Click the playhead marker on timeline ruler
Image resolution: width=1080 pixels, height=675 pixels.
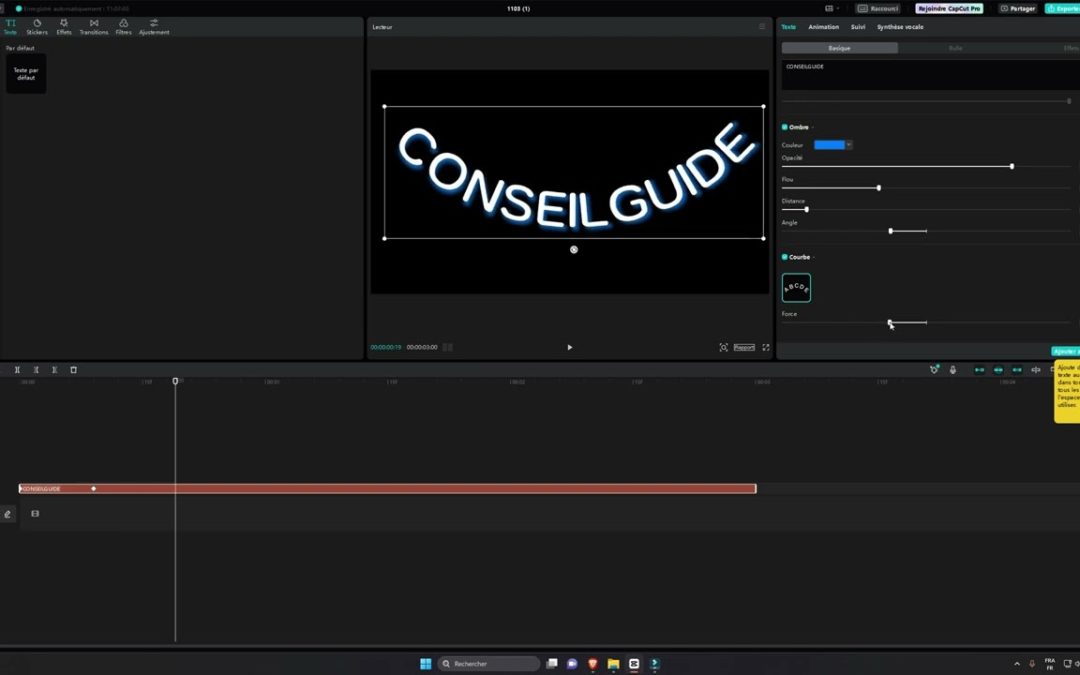pyautogui.click(x=175, y=381)
